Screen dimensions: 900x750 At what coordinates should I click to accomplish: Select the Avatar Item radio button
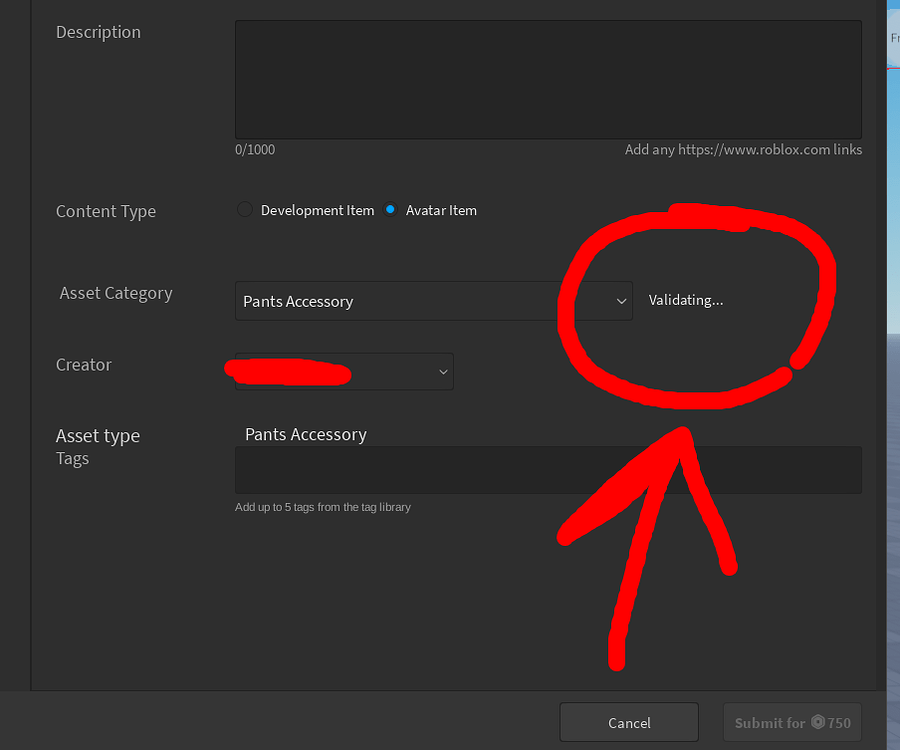coord(389,209)
